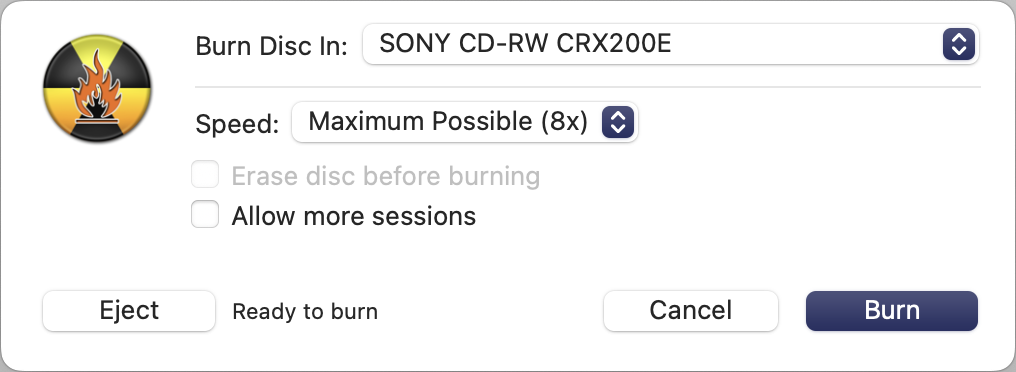Click the Erase disc before burning label text
The image size is (1016, 372).
pos(386,176)
